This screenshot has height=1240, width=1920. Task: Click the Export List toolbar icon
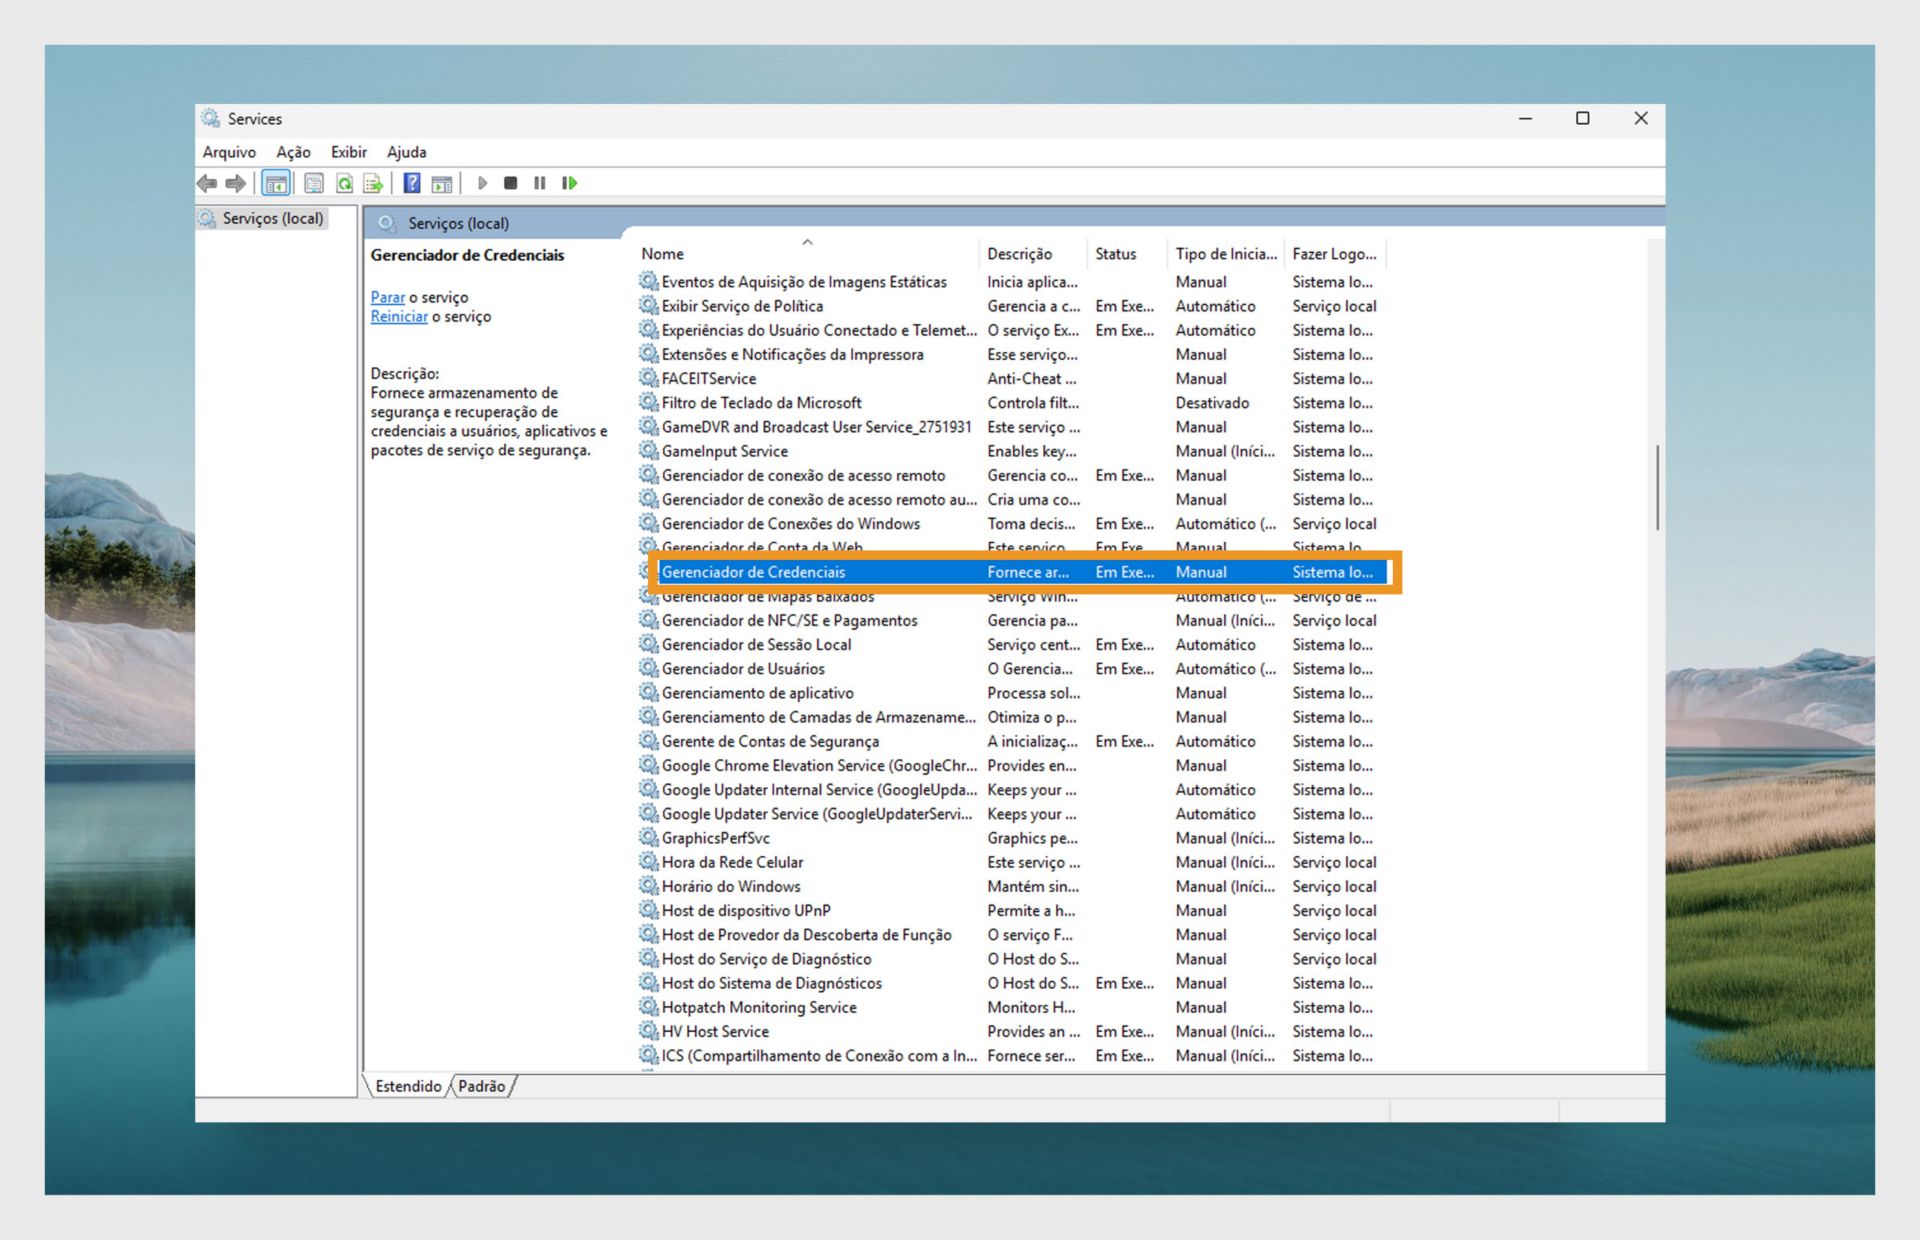[x=373, y=183]
